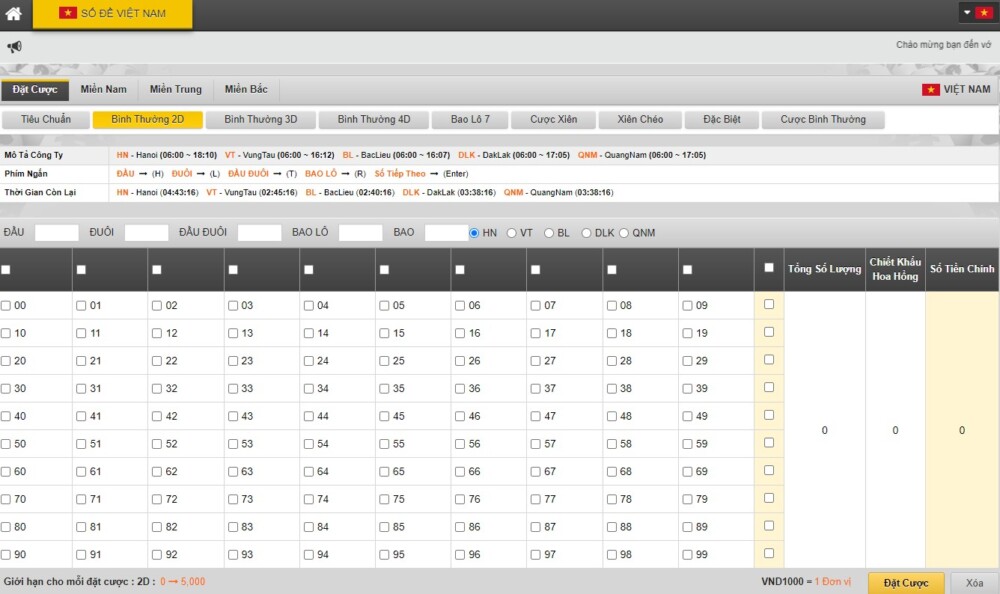Image resolution: width=1000 pixels, height=594 pixels.
Task: Select the Bình Thường 3D bet type
Action: pyautogui.click(x=260, y=120)
